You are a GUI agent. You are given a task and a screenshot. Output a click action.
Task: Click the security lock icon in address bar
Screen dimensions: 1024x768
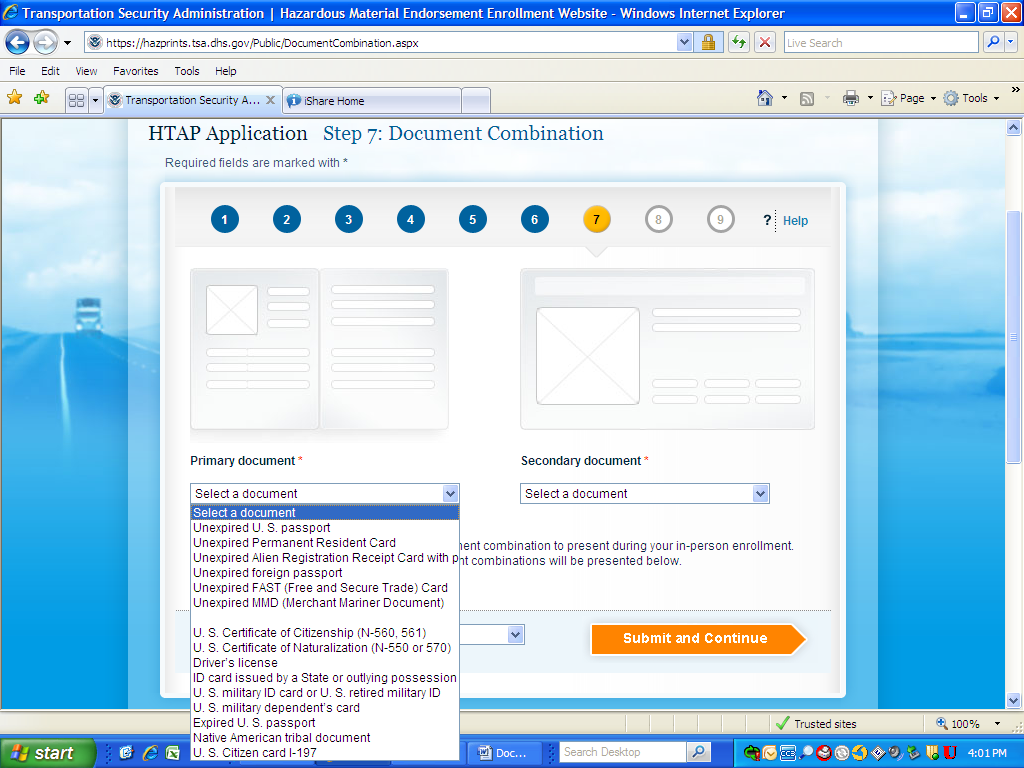click(x=708, y=43)
